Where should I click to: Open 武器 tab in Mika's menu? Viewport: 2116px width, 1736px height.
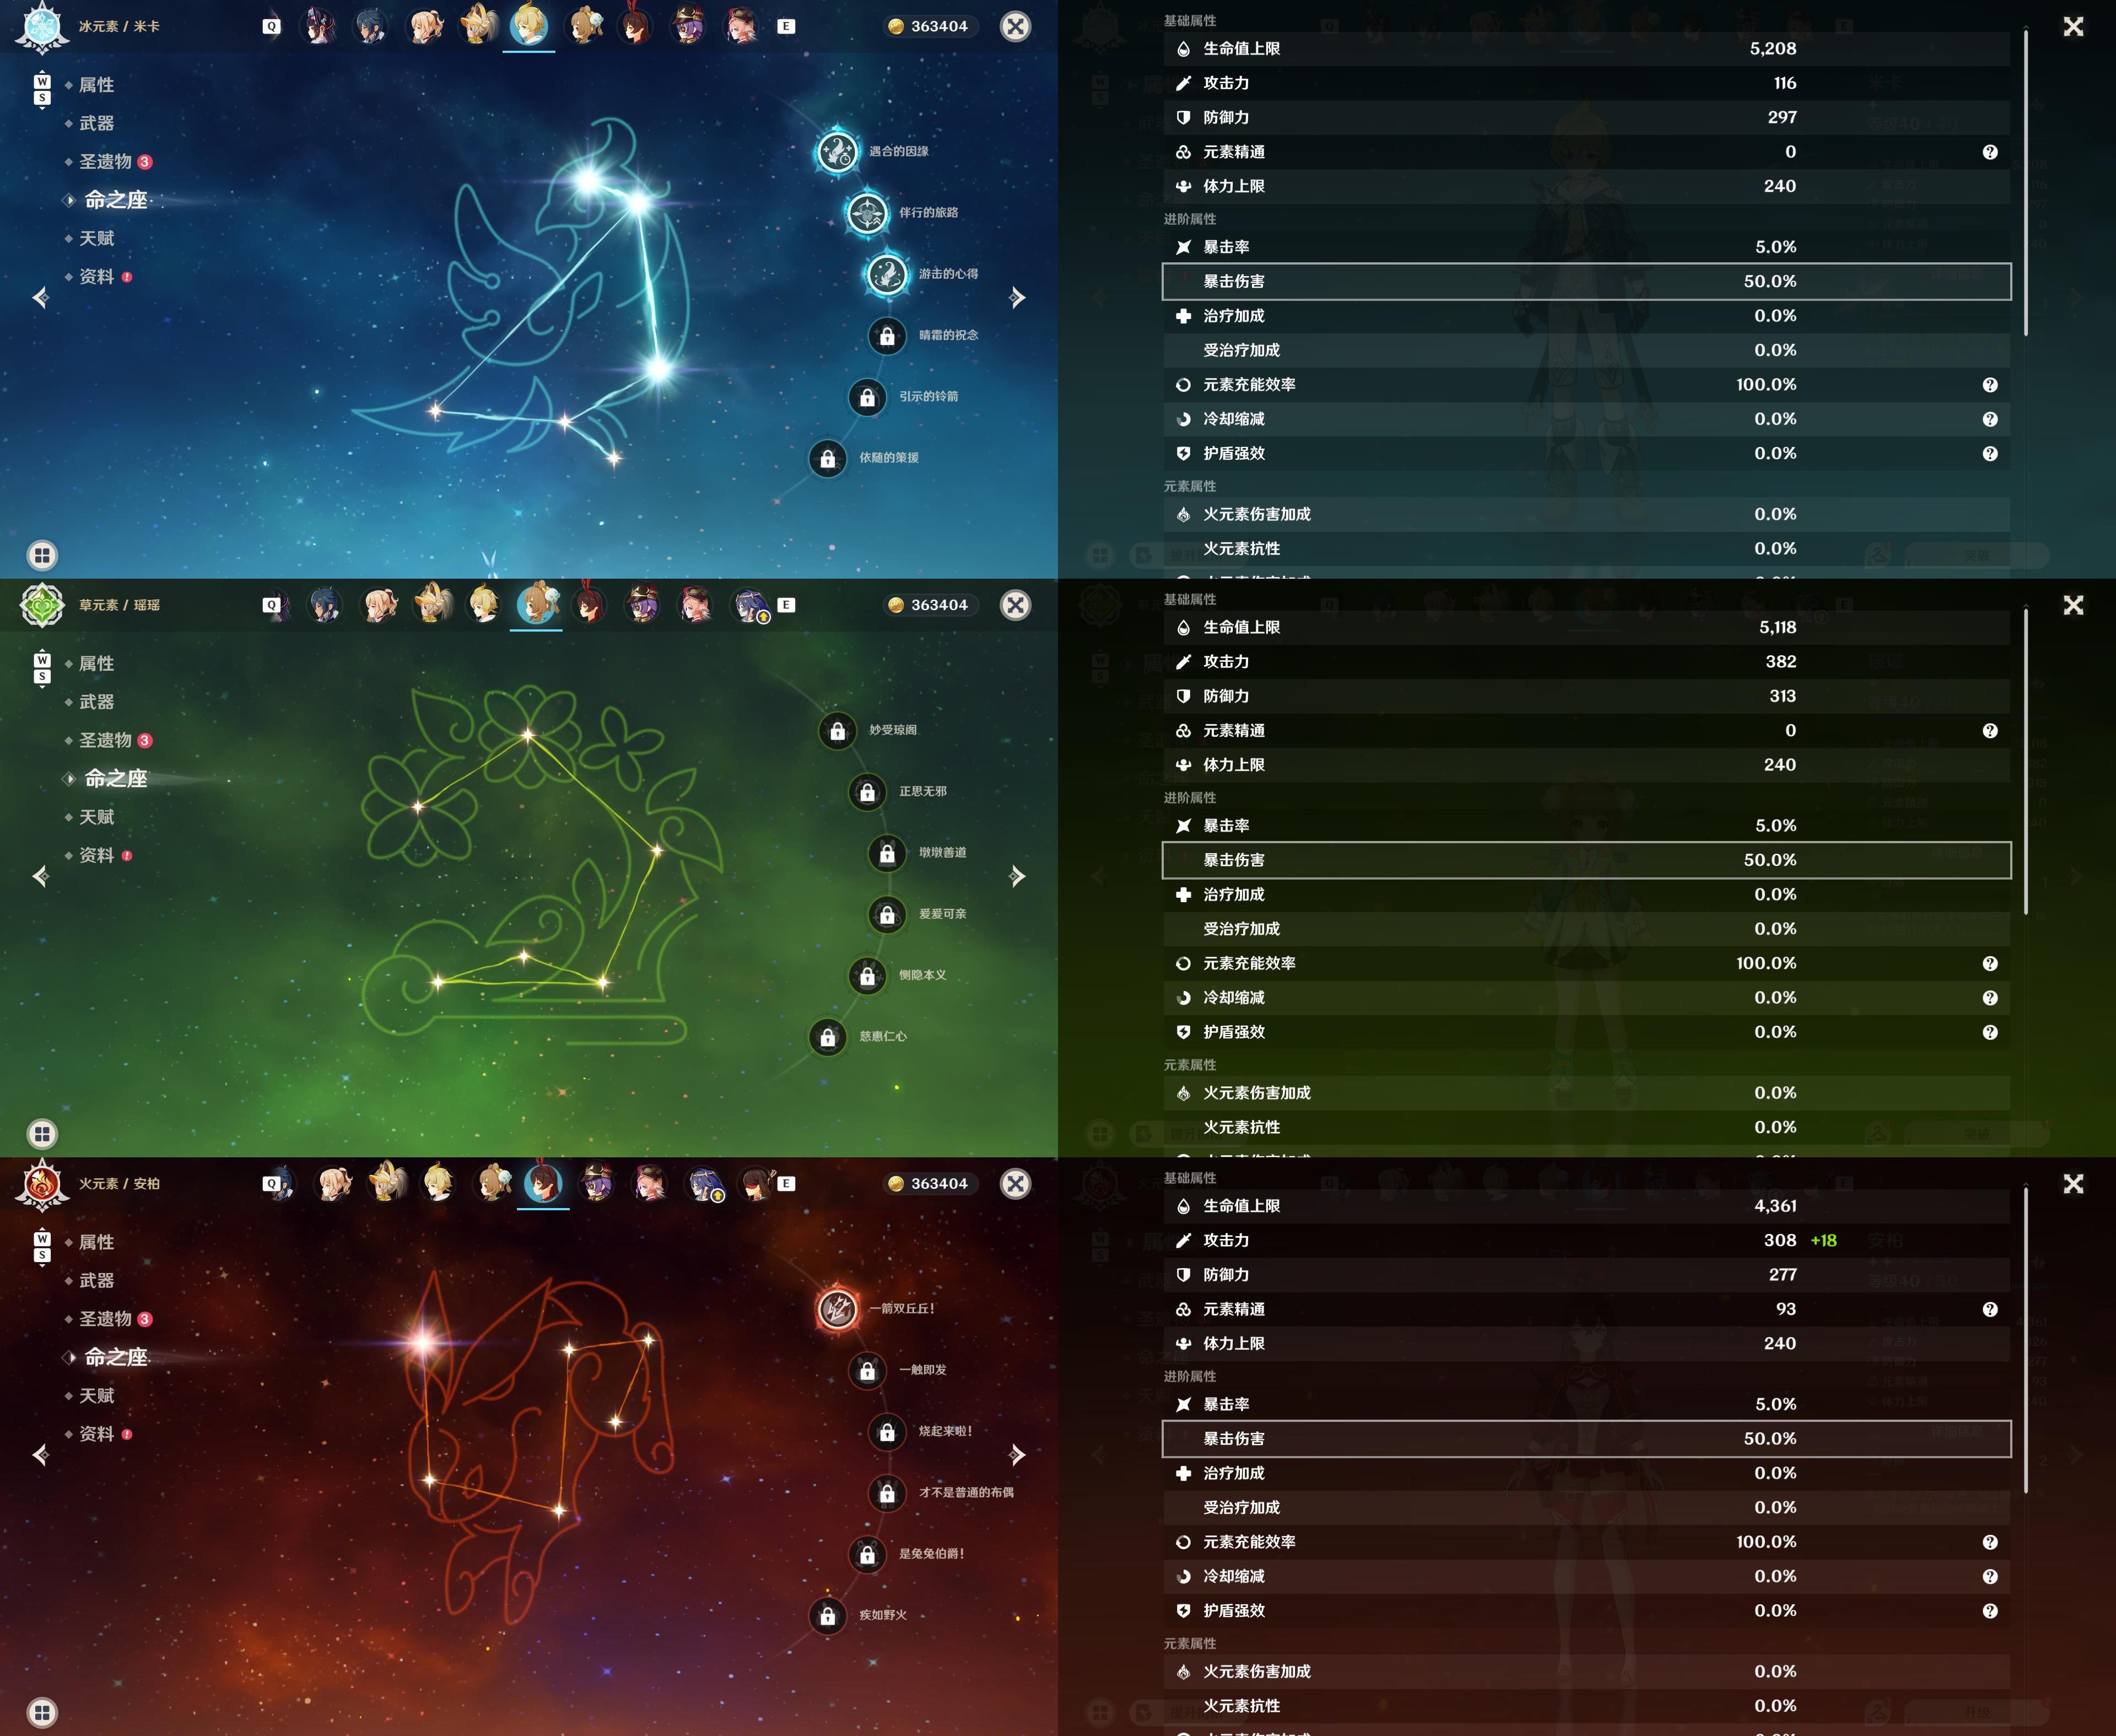click(x=96, y=123)
